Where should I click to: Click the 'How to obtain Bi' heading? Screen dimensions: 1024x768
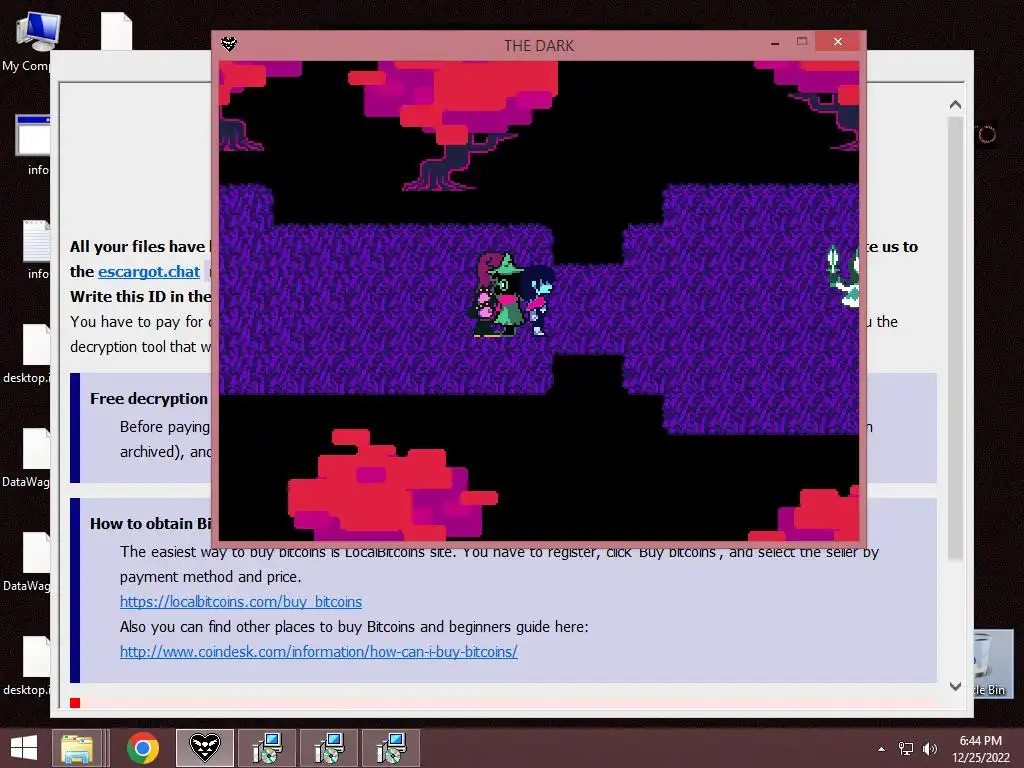tap(151, 524)
